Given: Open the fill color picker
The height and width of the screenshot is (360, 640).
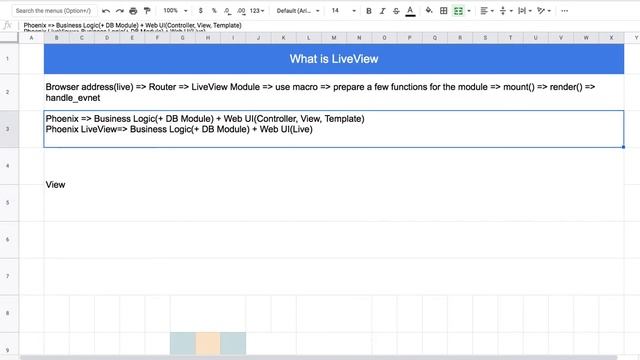Looking at the screenshot, I should click(x=429, y=11).
